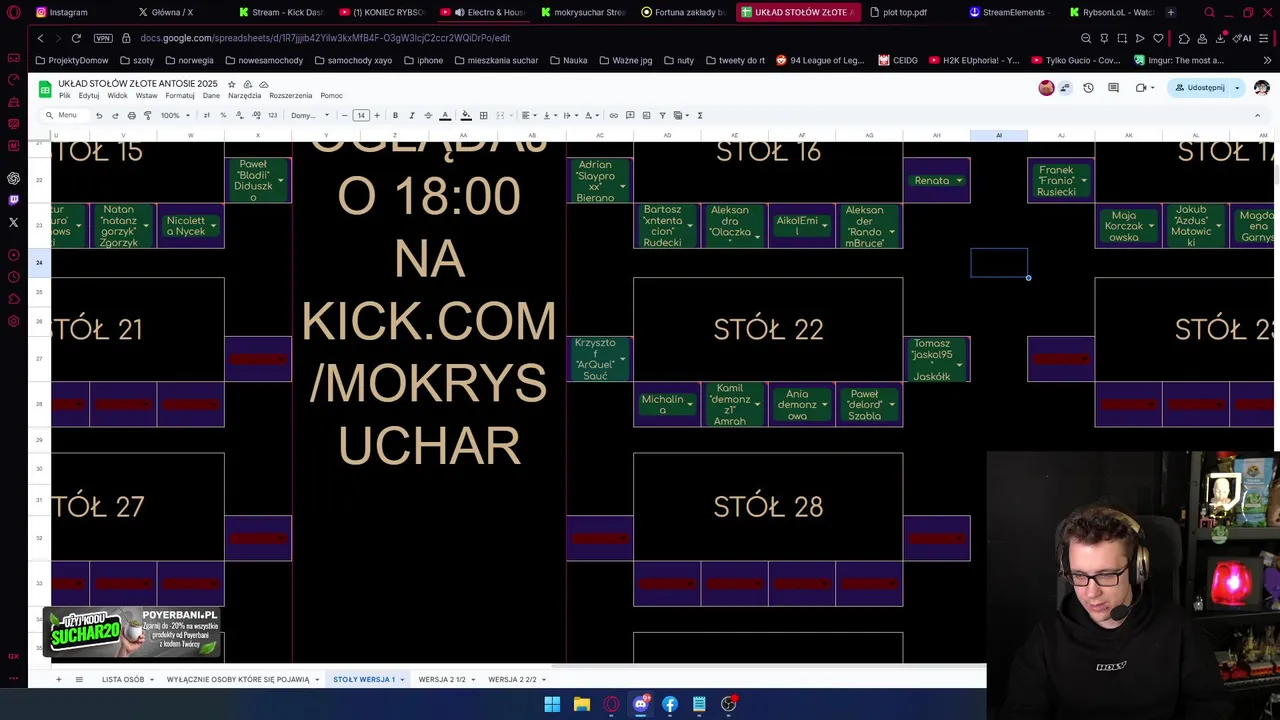Add a comment via the toolbar comment icon

[x=630, y=115]
